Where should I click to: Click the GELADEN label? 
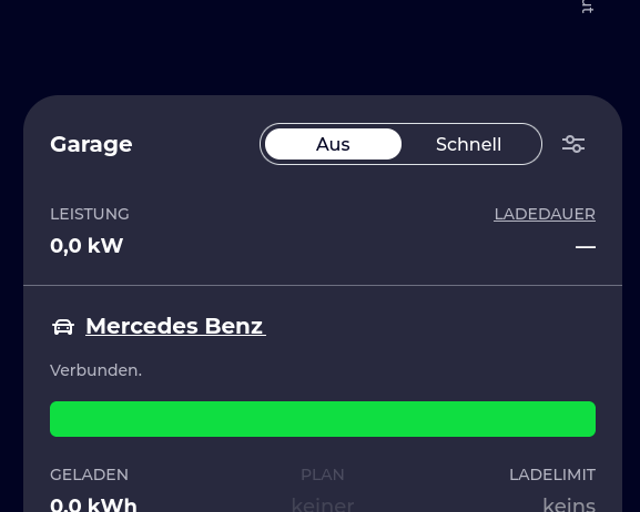pyautogui.click(x=89, y=475)
